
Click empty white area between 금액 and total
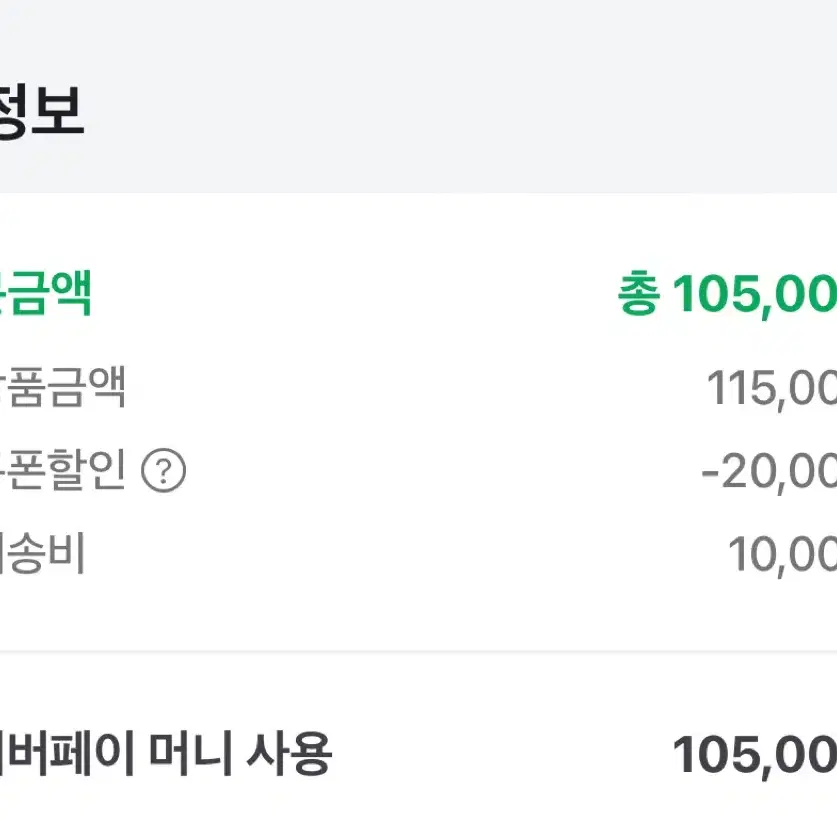coord(352,294)
